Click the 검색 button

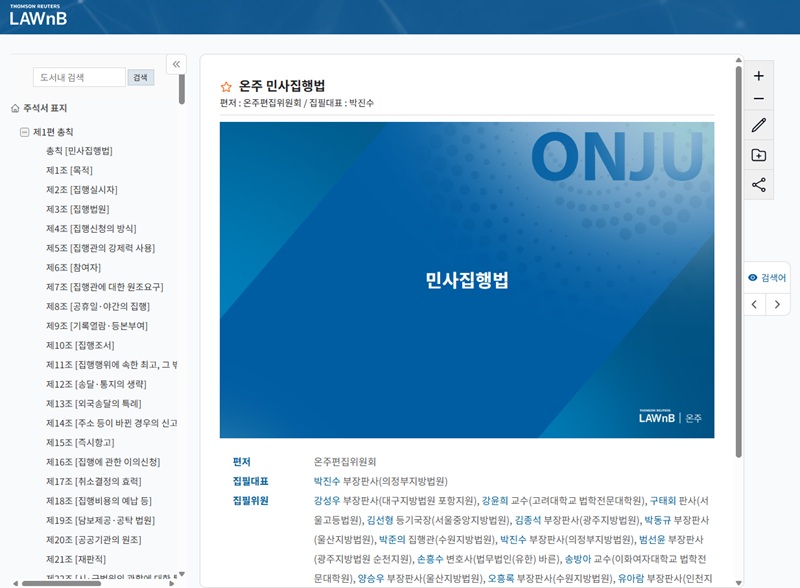140,78
